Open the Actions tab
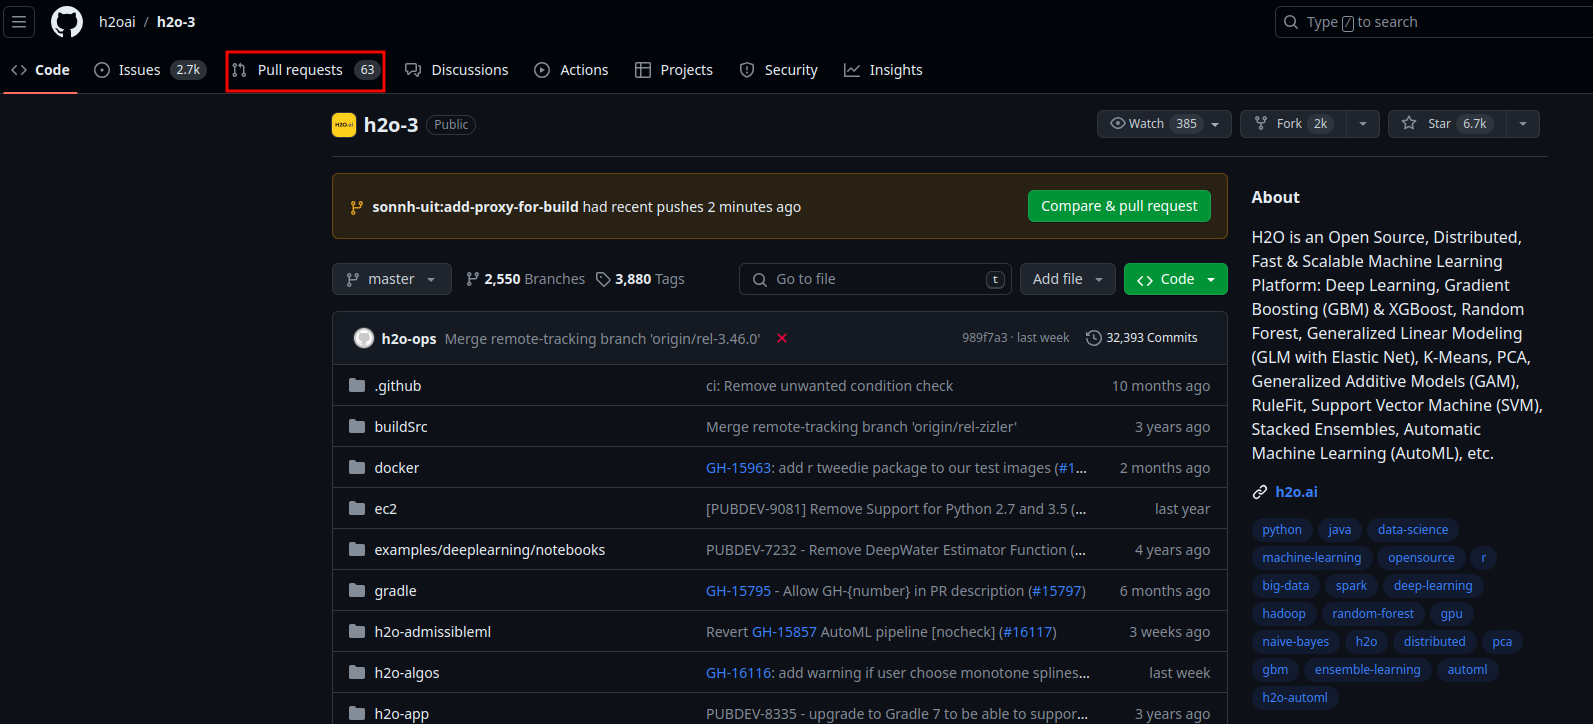 pos(572,70)
